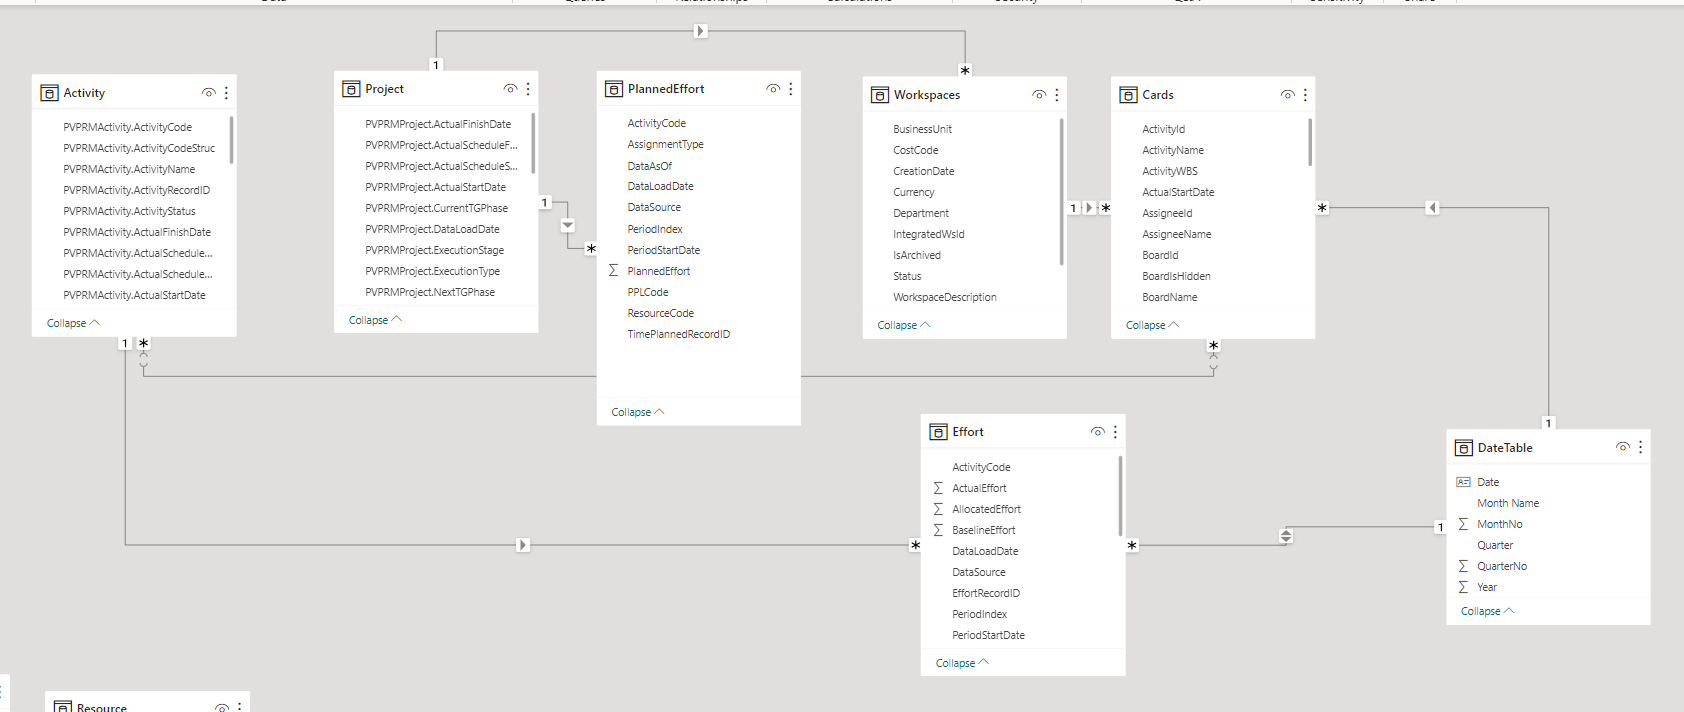Select Workspaces to Cards relationship arrow

click(1089, 208)
